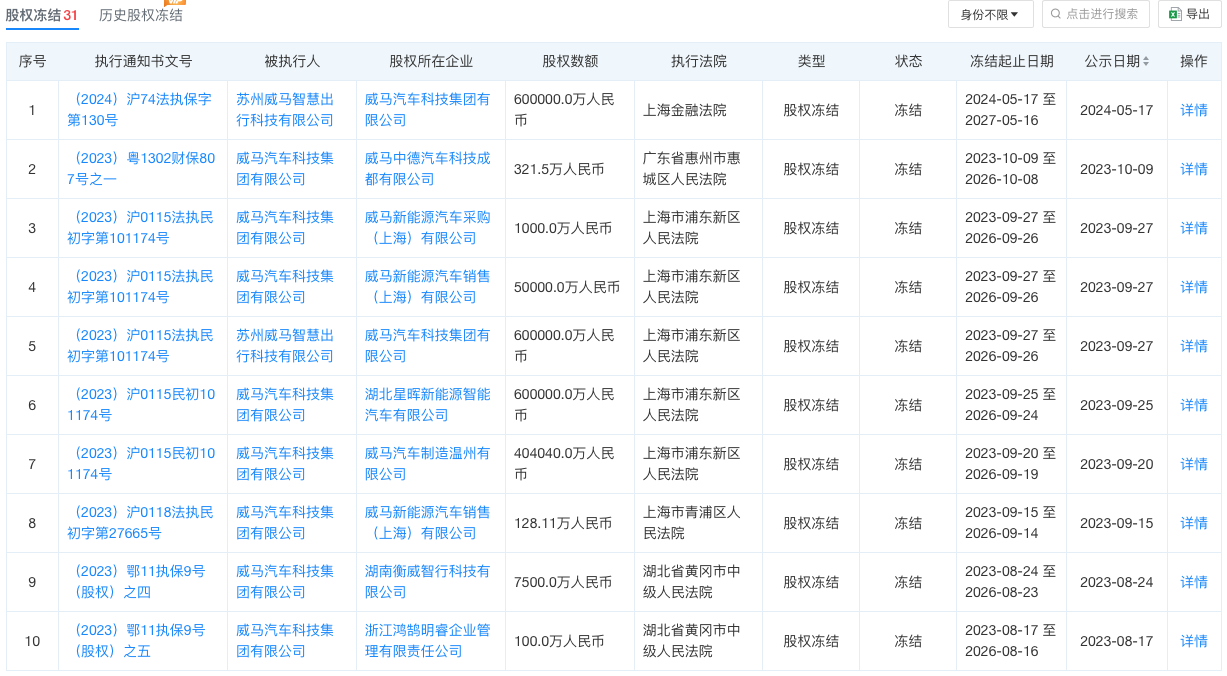The image size is (1227, 676).
Task: Open 详情 for row 1
Action: tap(1194, 110)
